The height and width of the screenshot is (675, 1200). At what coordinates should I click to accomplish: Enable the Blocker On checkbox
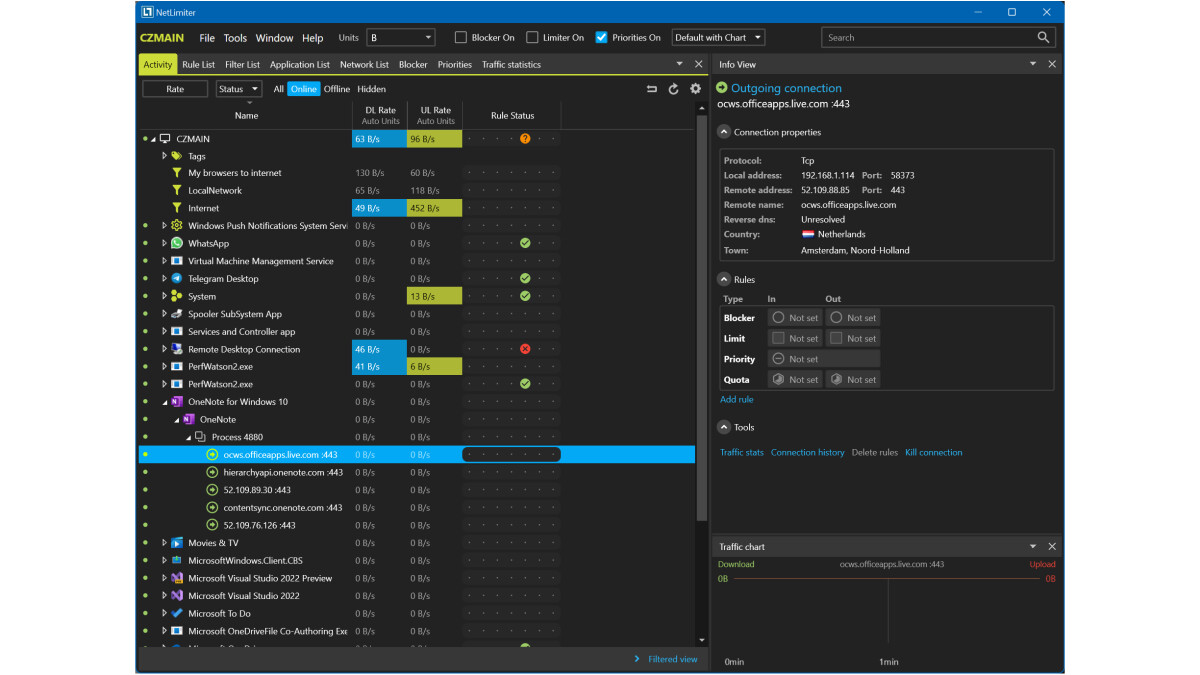point(461,37)
